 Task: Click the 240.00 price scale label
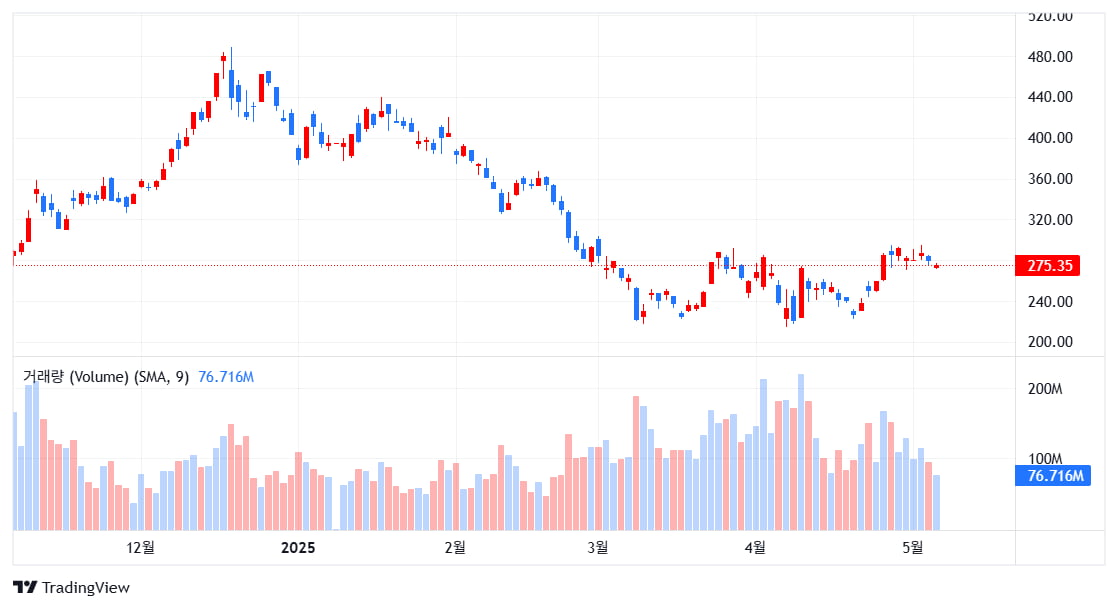1050,302
